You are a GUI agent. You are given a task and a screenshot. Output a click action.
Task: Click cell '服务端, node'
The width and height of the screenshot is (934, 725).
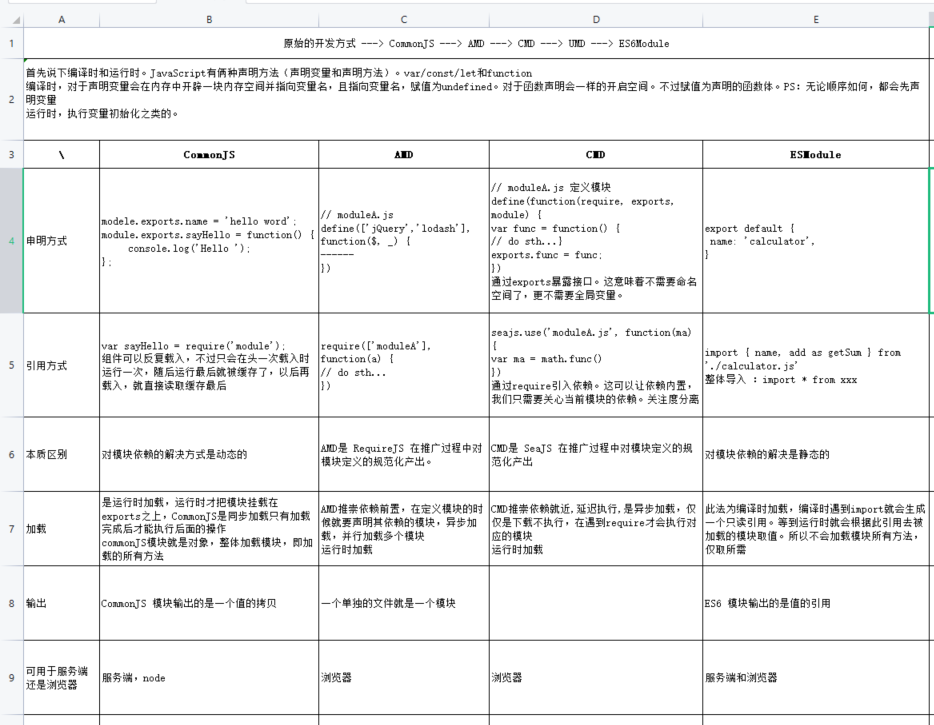coord(209,678)
